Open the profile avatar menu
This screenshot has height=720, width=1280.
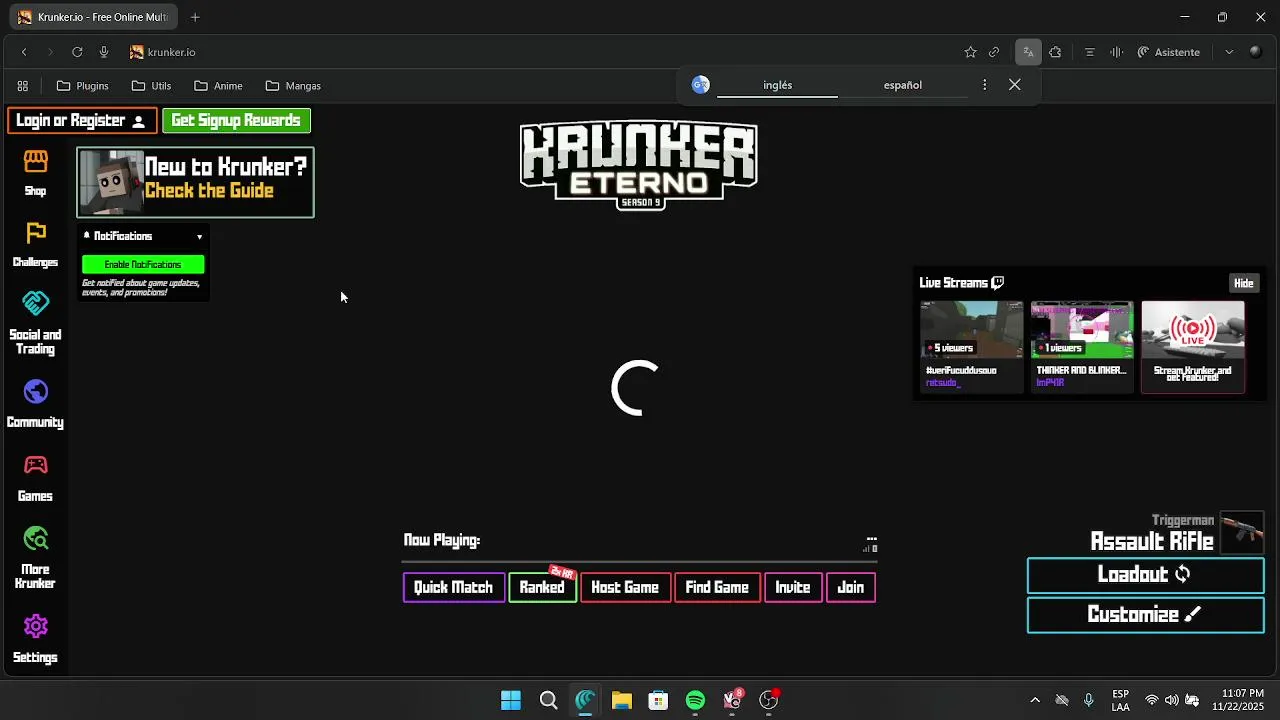(1257, 52)
